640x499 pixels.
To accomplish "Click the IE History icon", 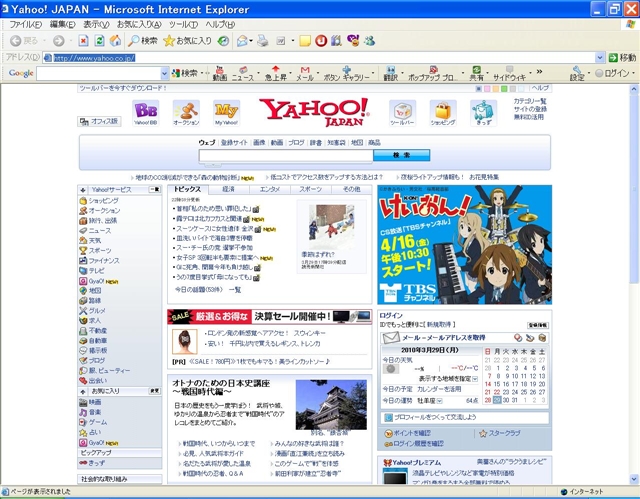I will click(223, 40).
